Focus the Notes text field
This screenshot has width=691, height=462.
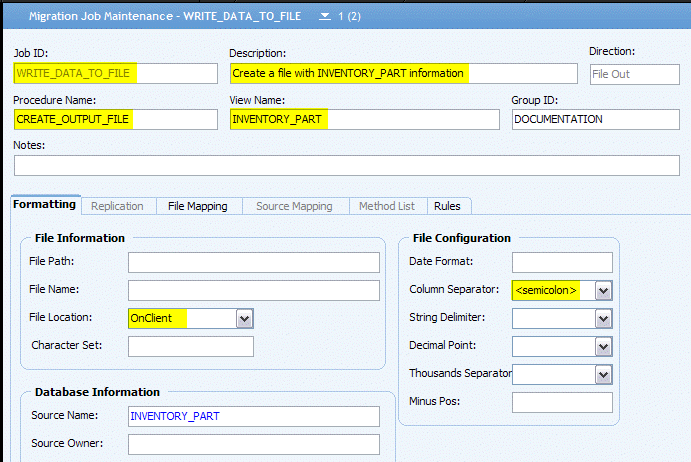pos(347,165)
